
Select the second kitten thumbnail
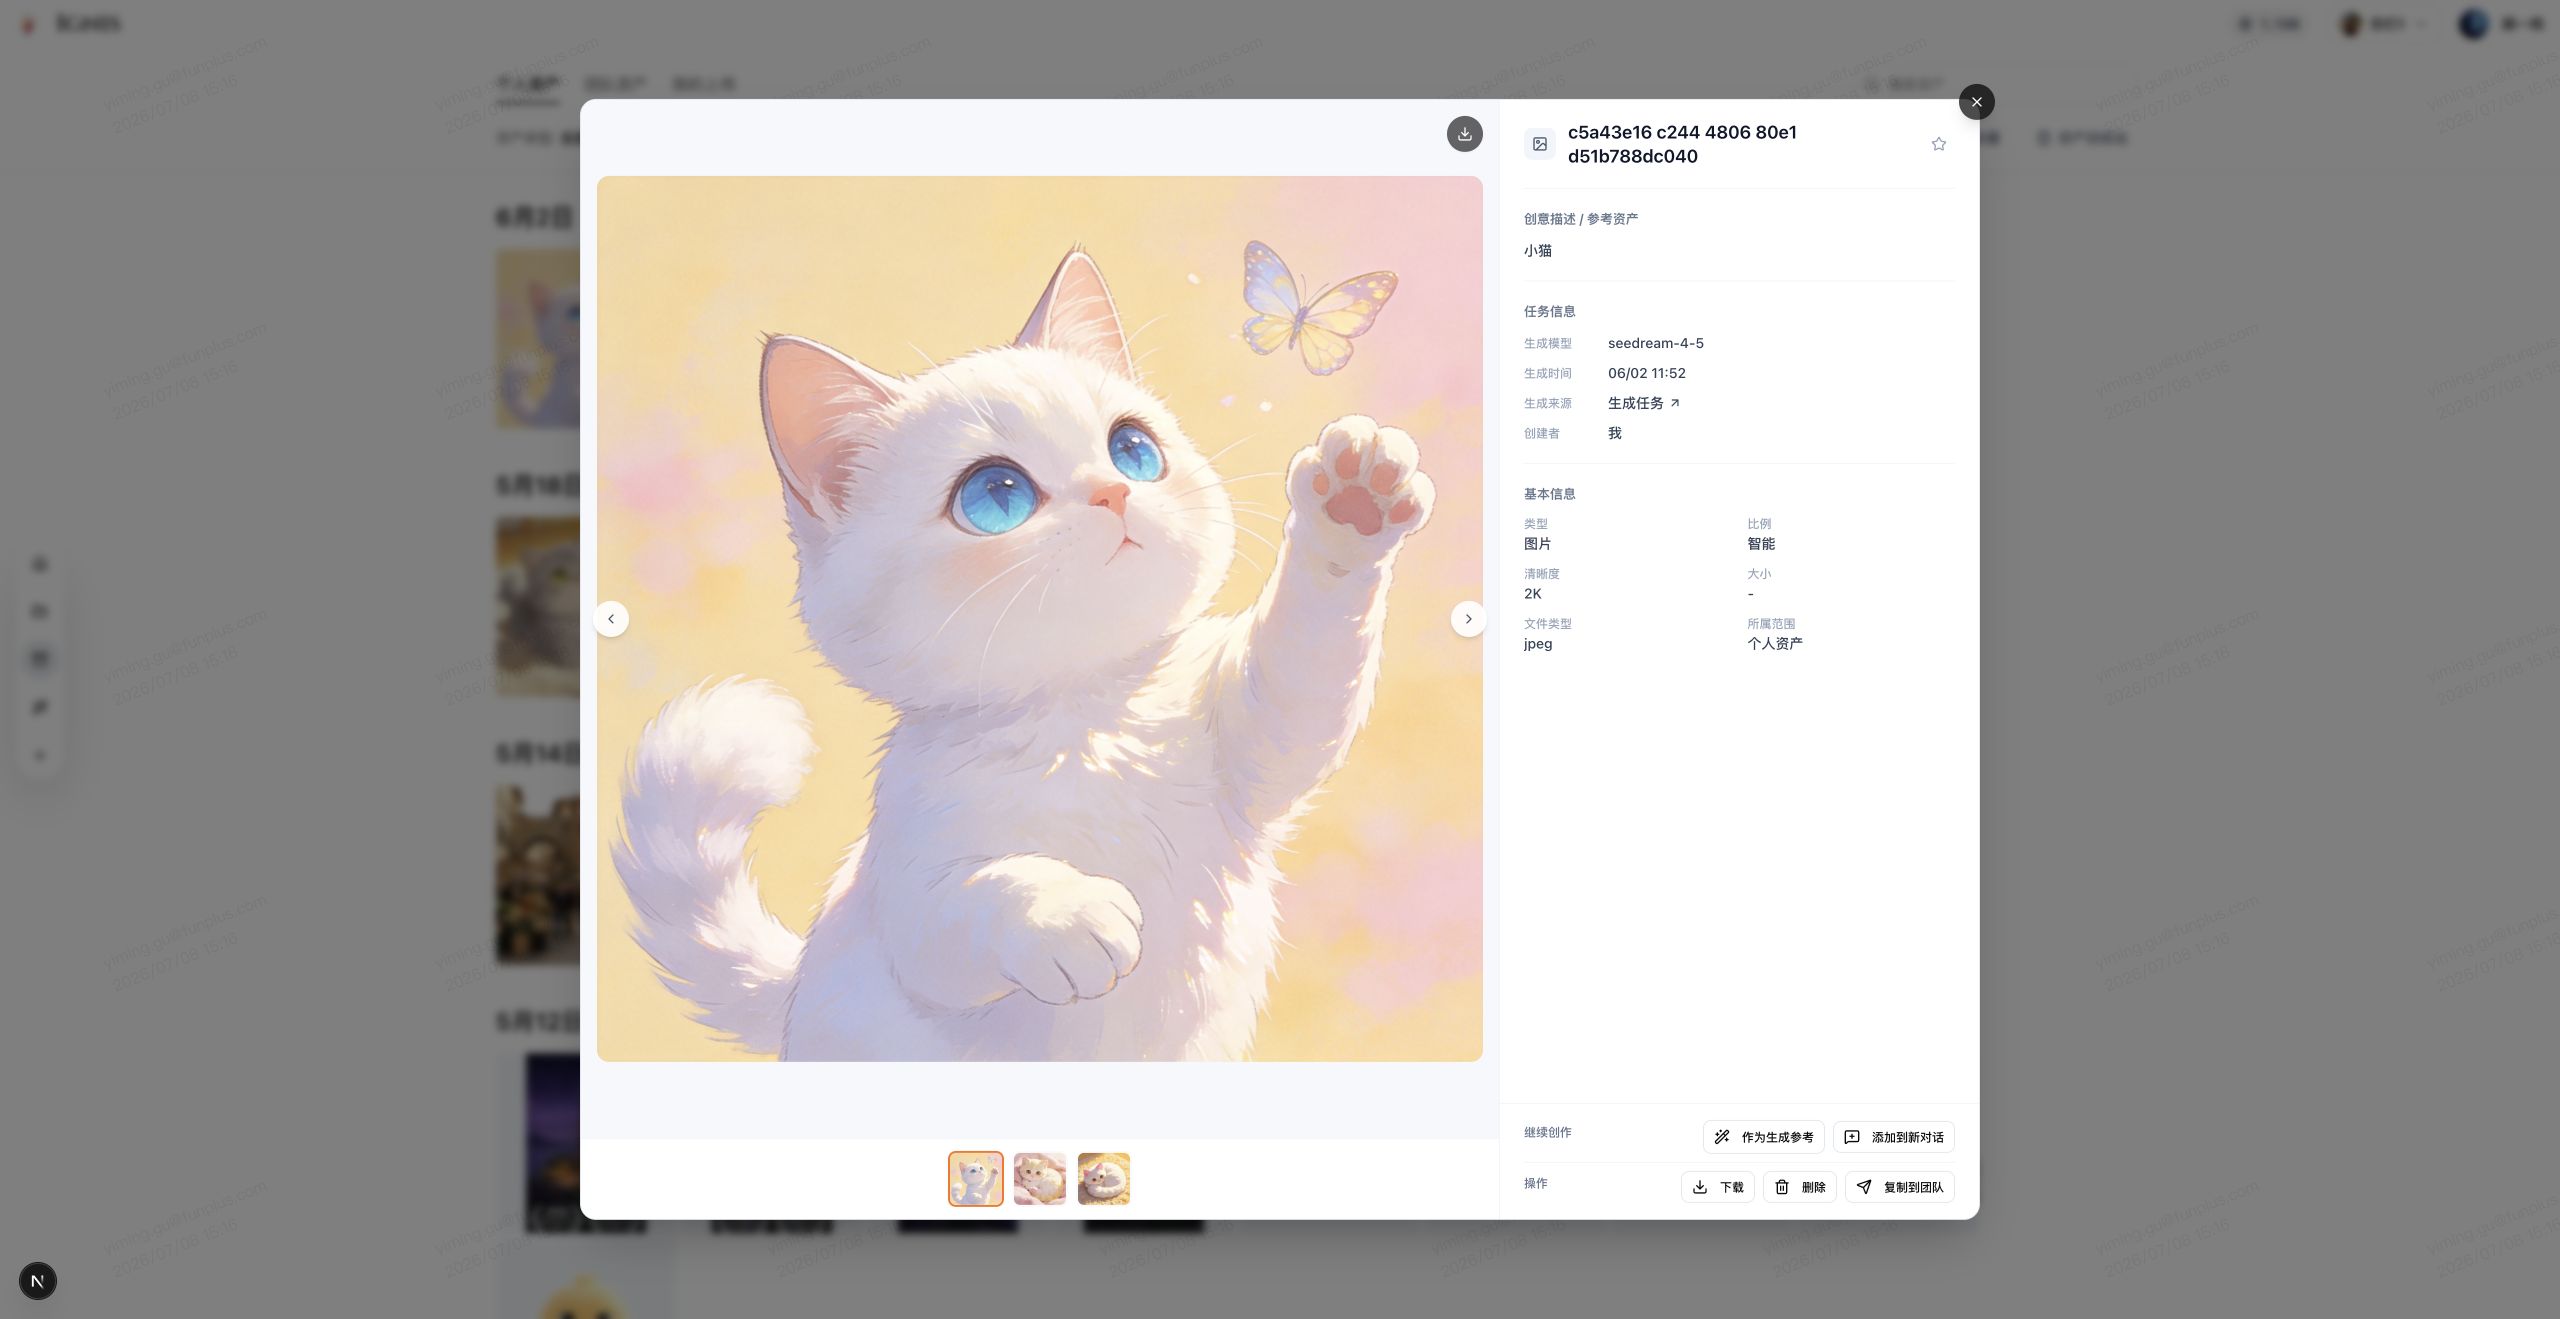1039,1179
